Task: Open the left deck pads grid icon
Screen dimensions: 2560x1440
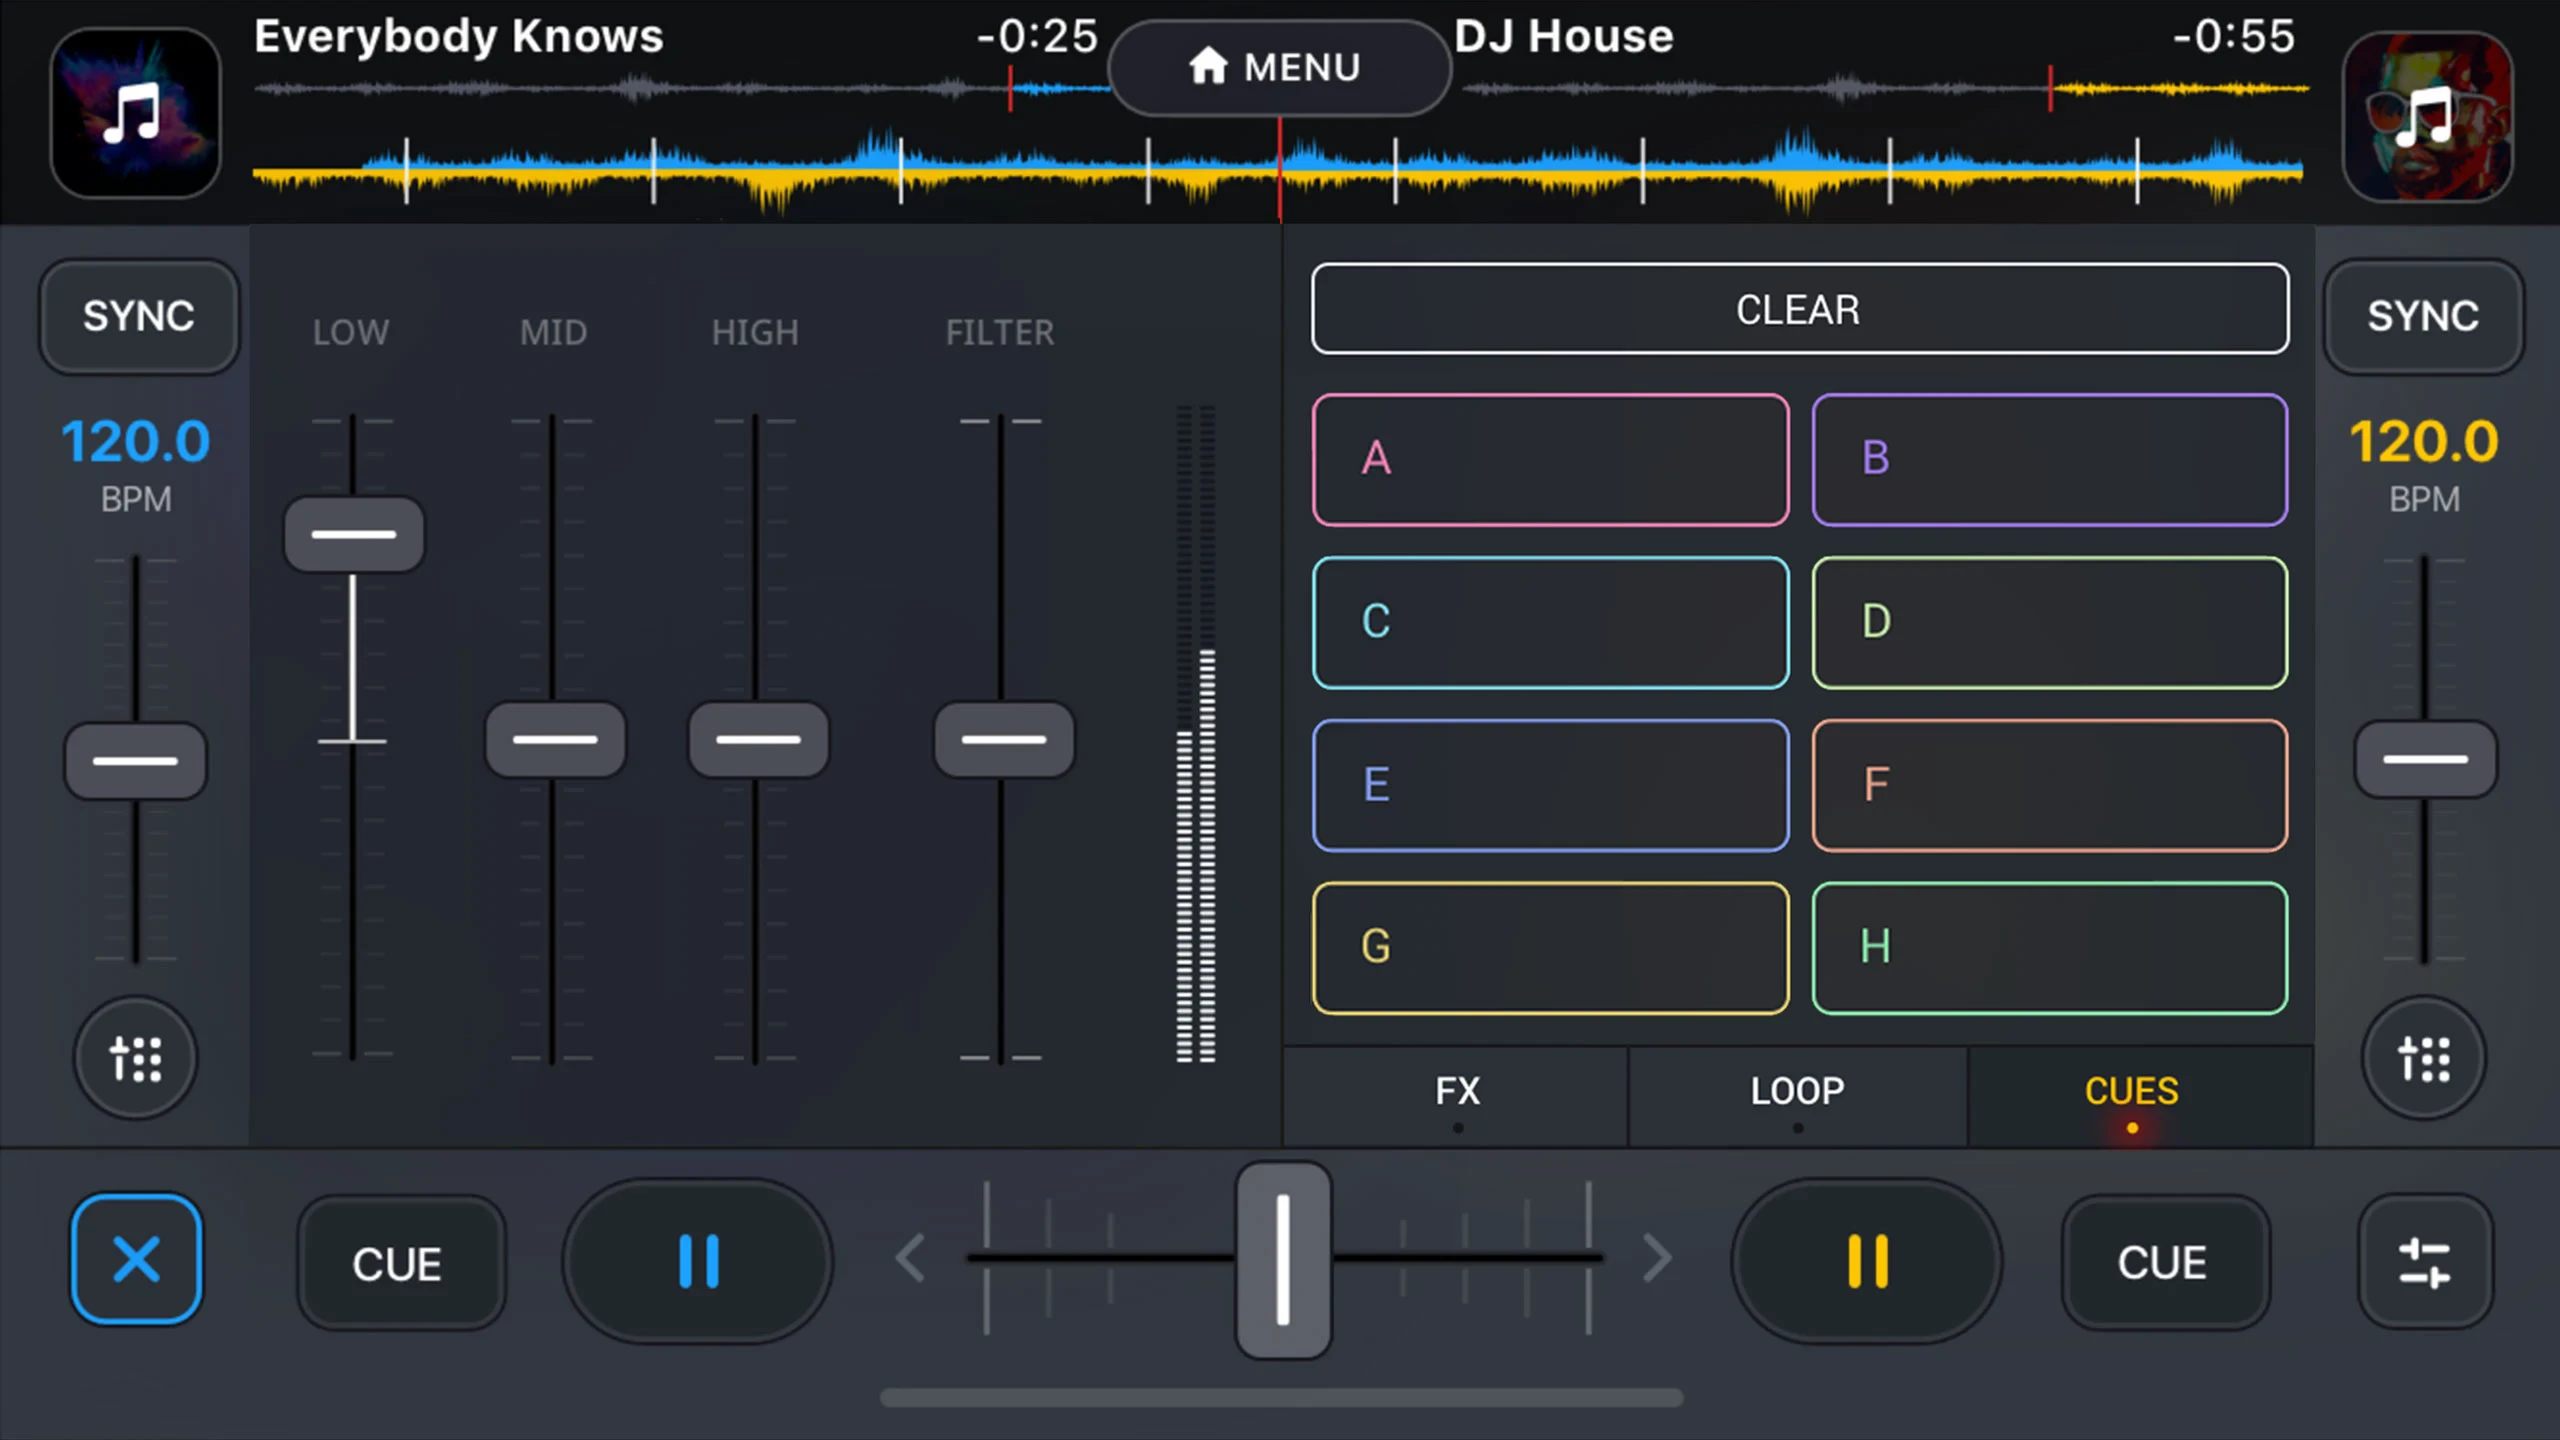Action: coord(136,1058)
